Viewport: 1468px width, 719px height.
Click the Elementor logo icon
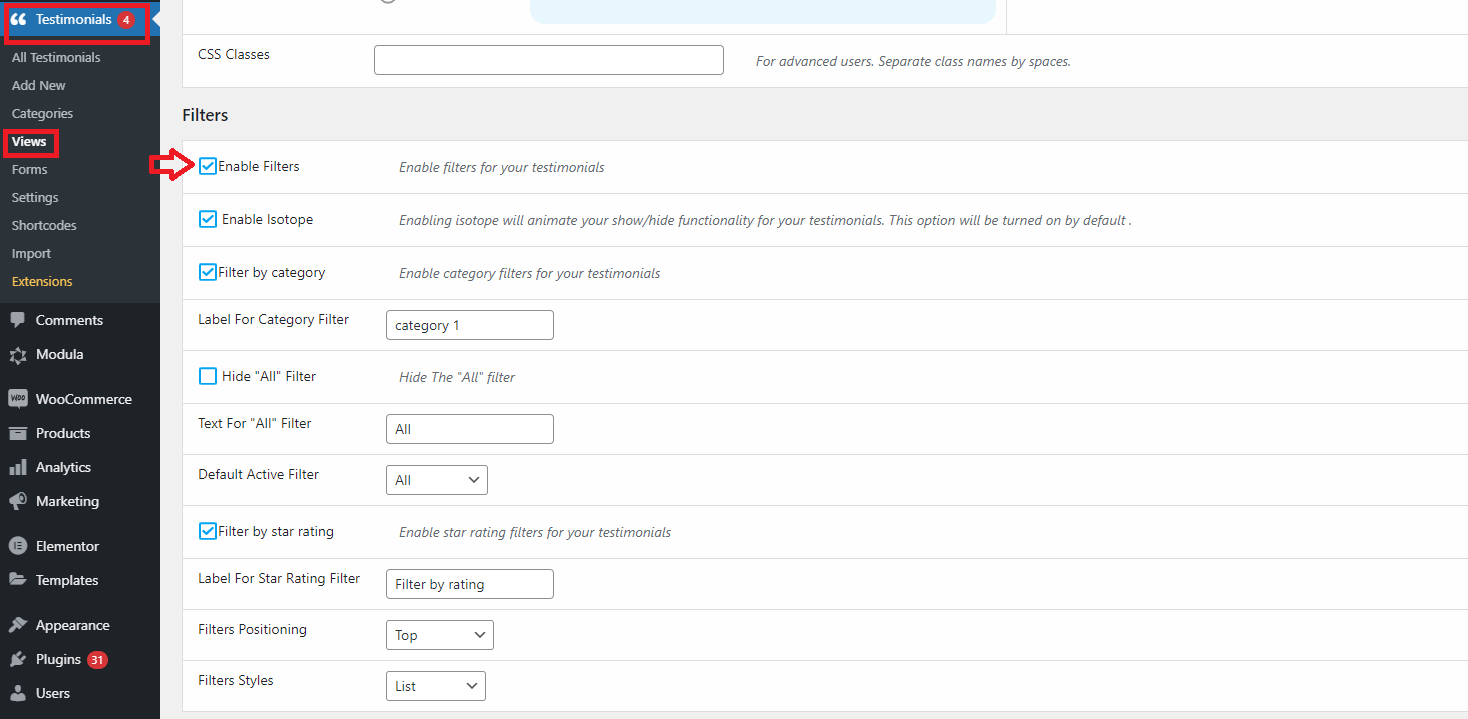tap(18, 546)
